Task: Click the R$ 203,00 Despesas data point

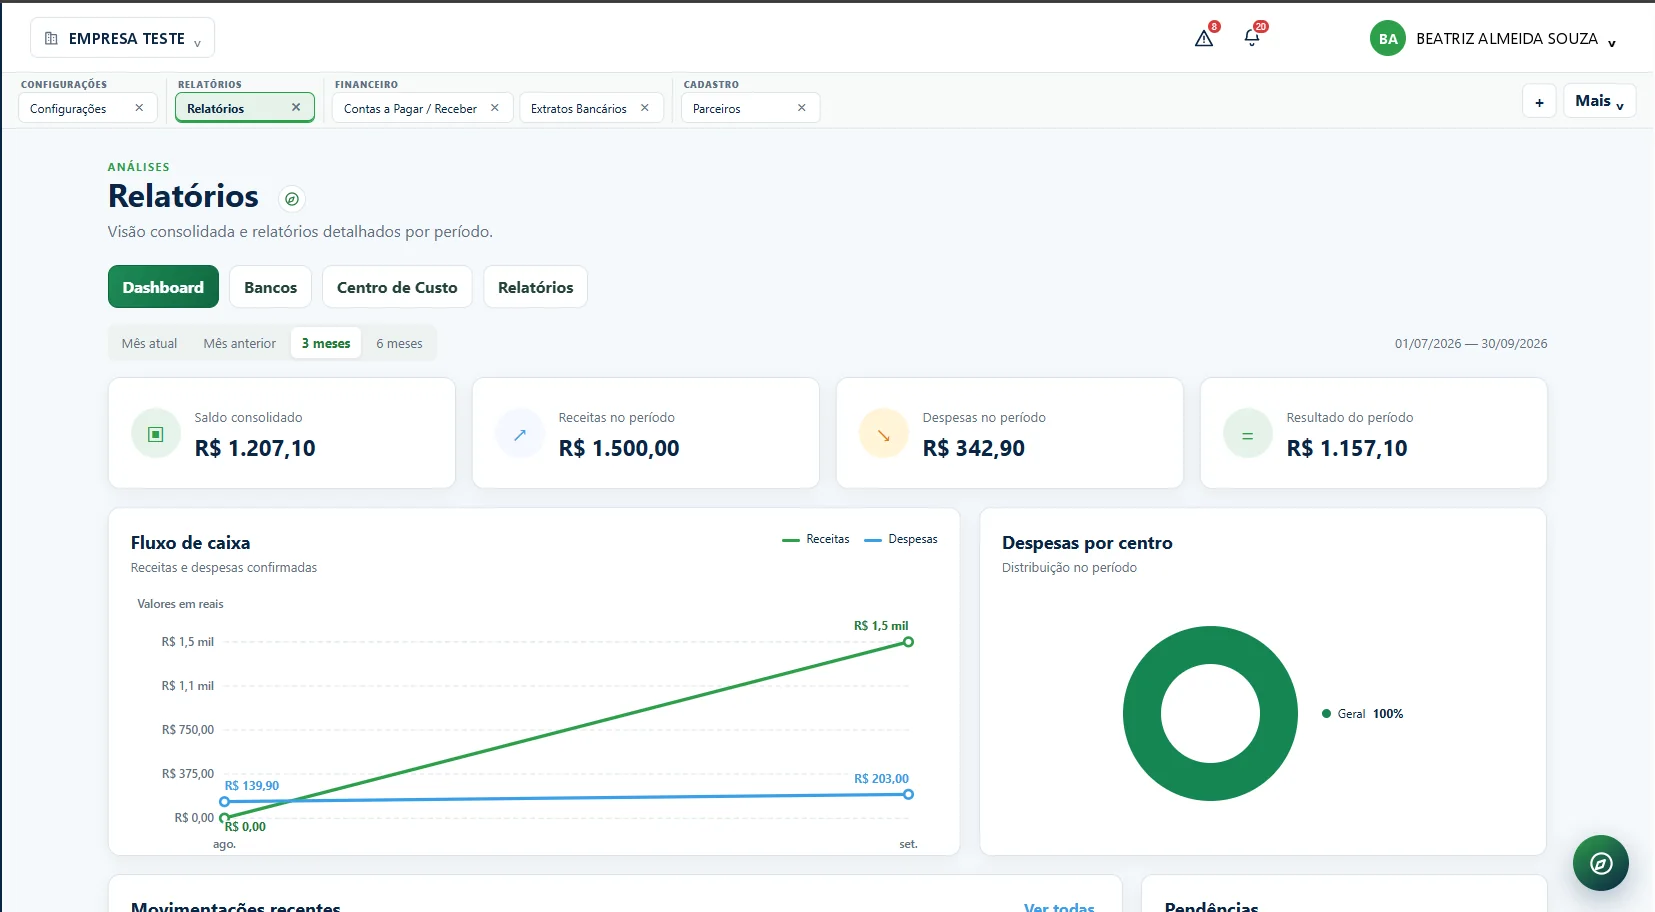Action: pos(908,794)
